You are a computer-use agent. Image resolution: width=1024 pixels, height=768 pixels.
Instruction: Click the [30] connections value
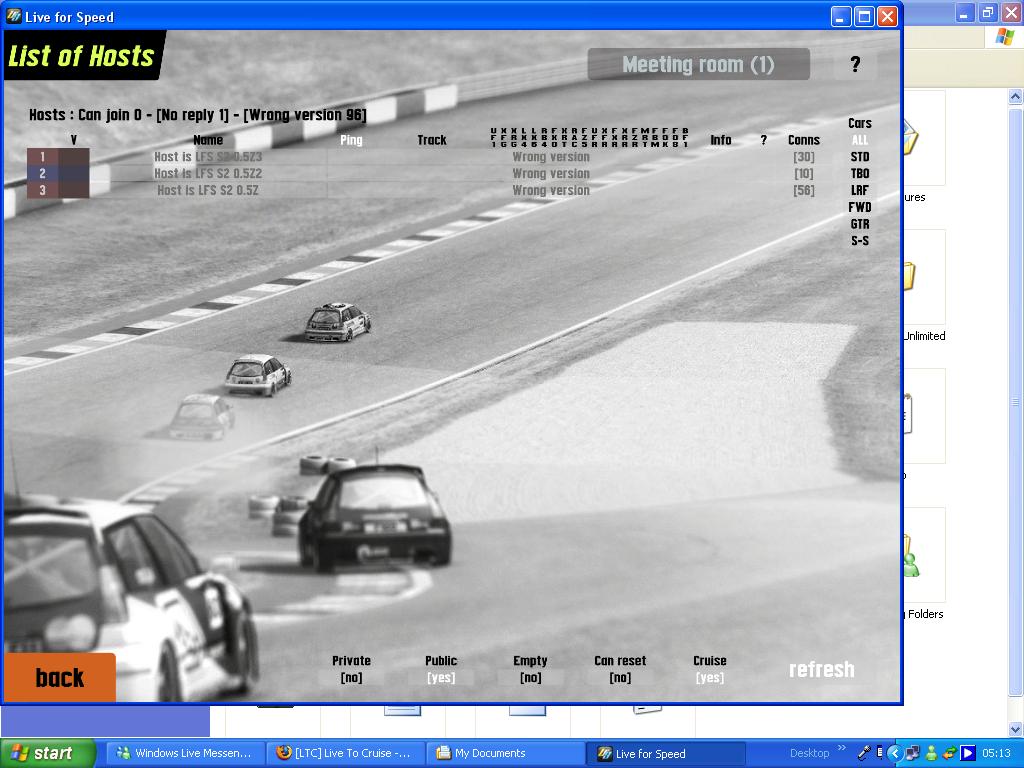803,157
